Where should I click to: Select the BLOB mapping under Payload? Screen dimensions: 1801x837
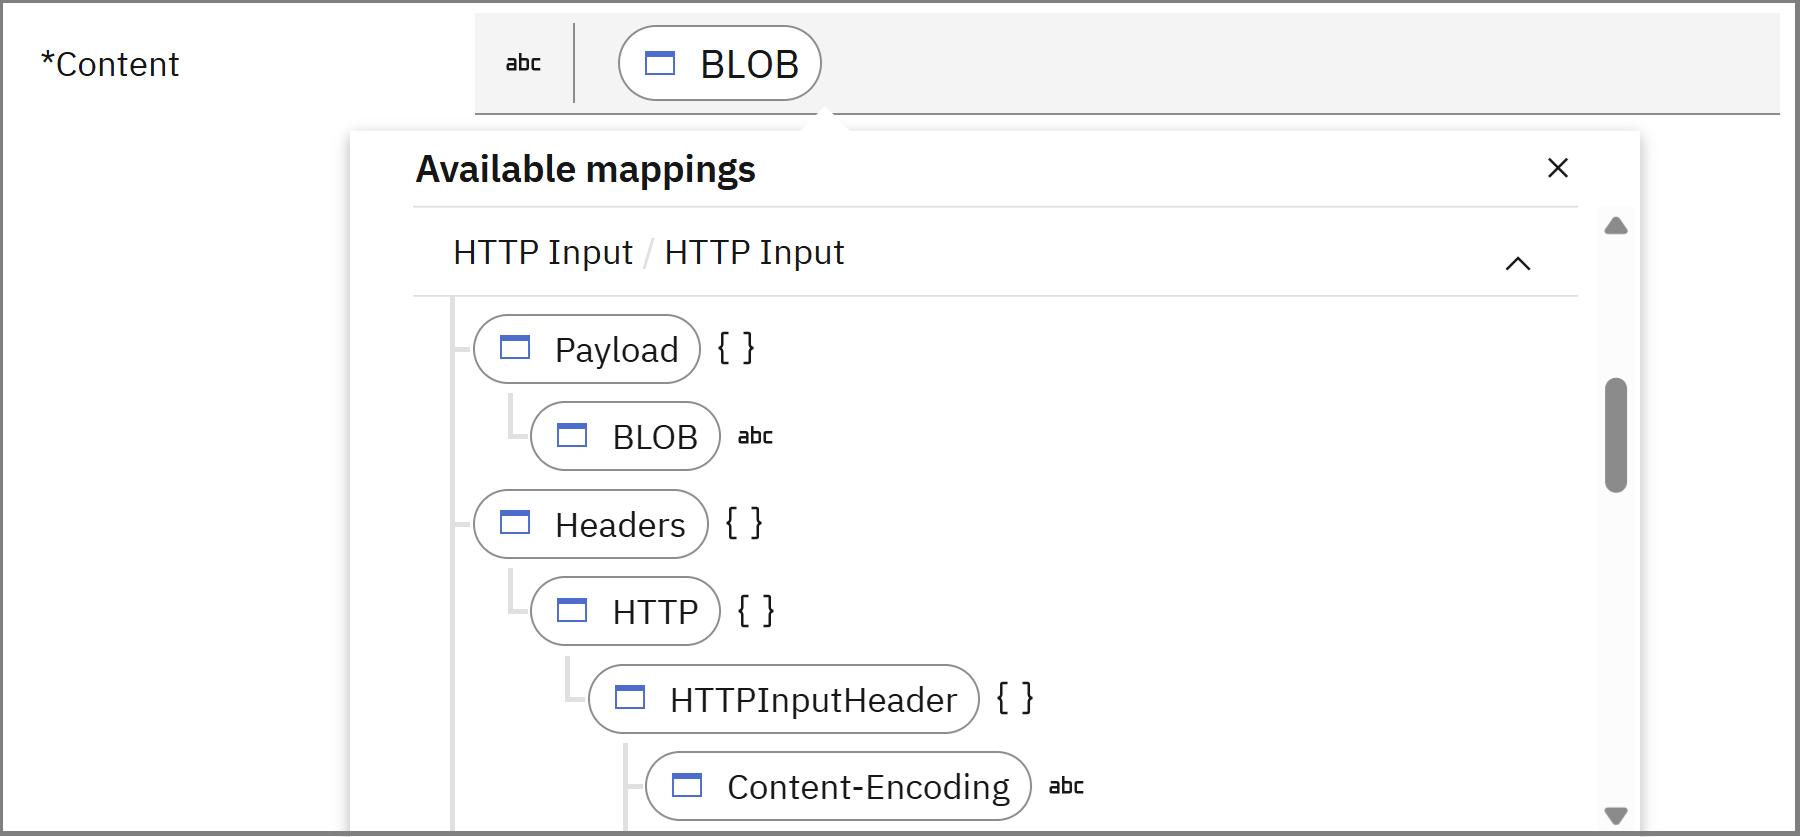click(x=625, y=437)
